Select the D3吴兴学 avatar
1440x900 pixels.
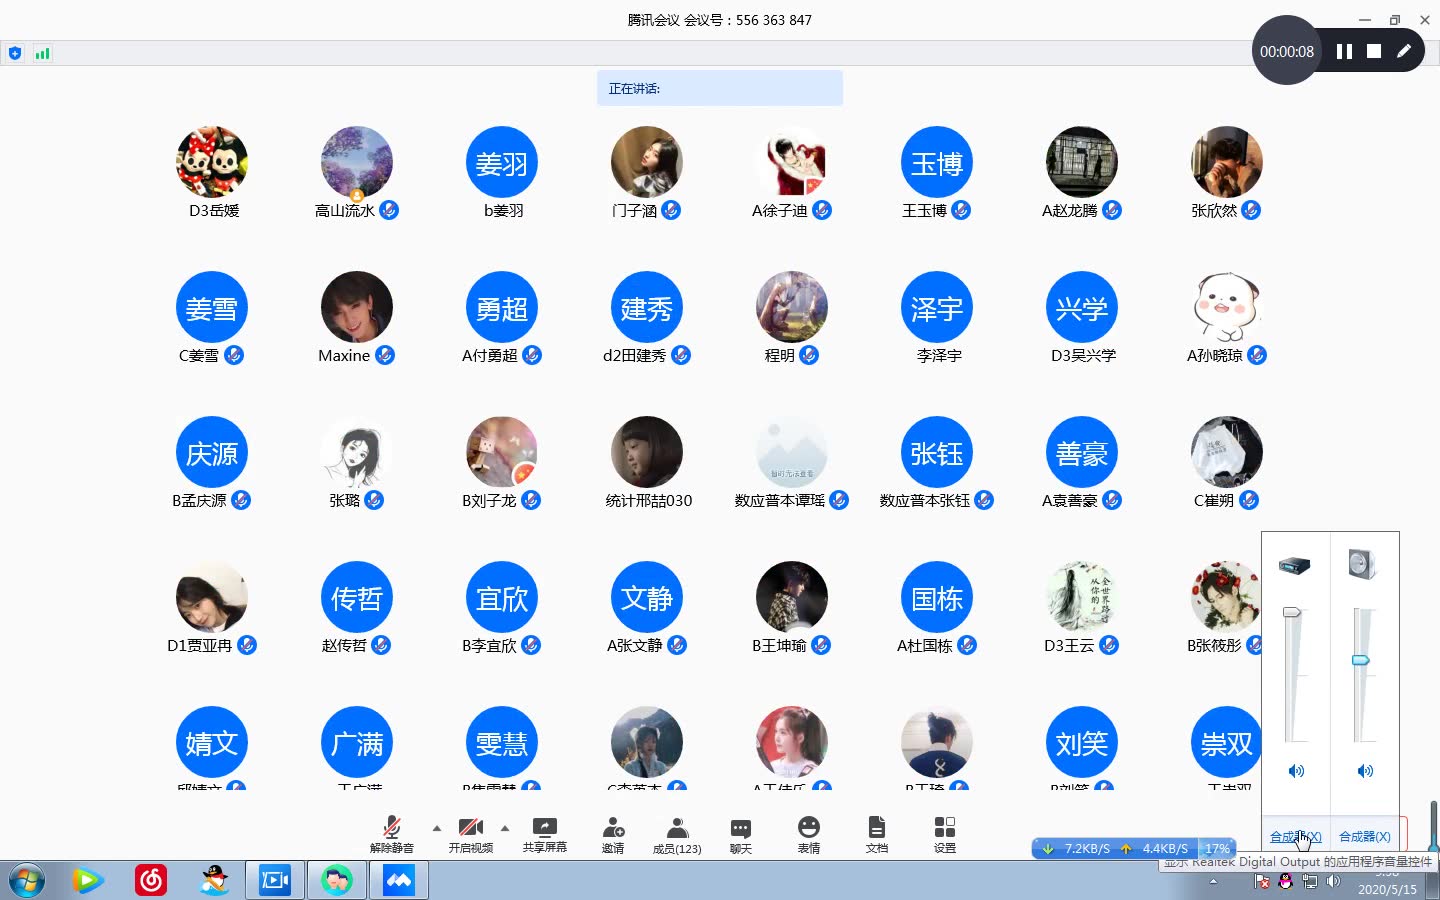pyautogui.click(x=1082, y=307)
